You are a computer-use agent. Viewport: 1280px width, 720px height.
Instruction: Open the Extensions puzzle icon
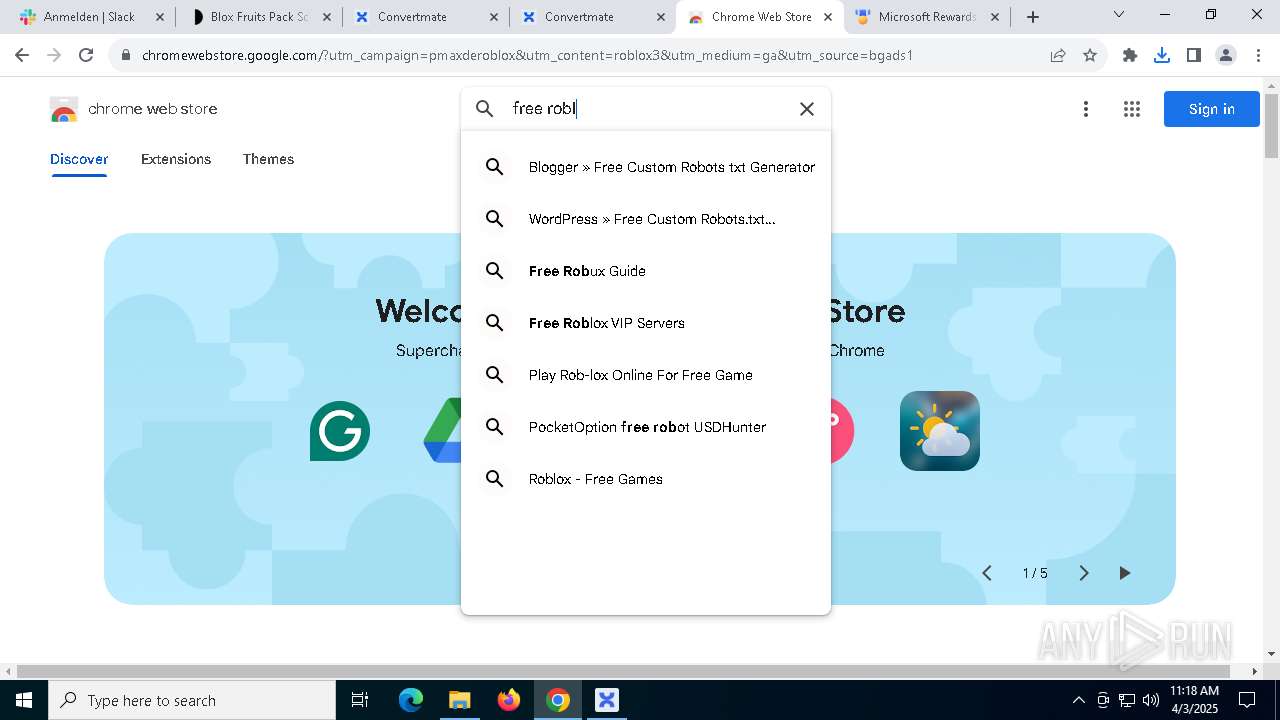point(1130,55)
